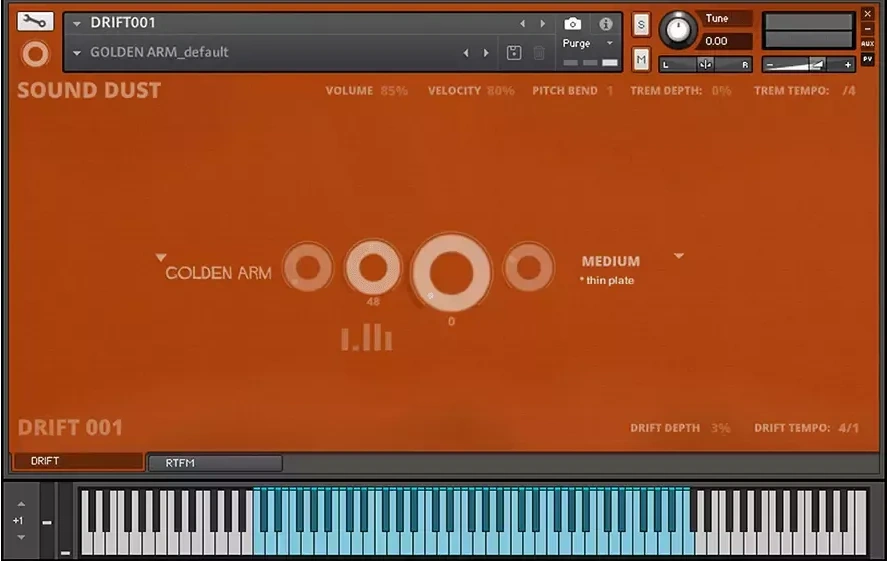Click the SOUND DUST title text
Screen dimensions: 888x561
pyautogui.click(x=89, y=91)
